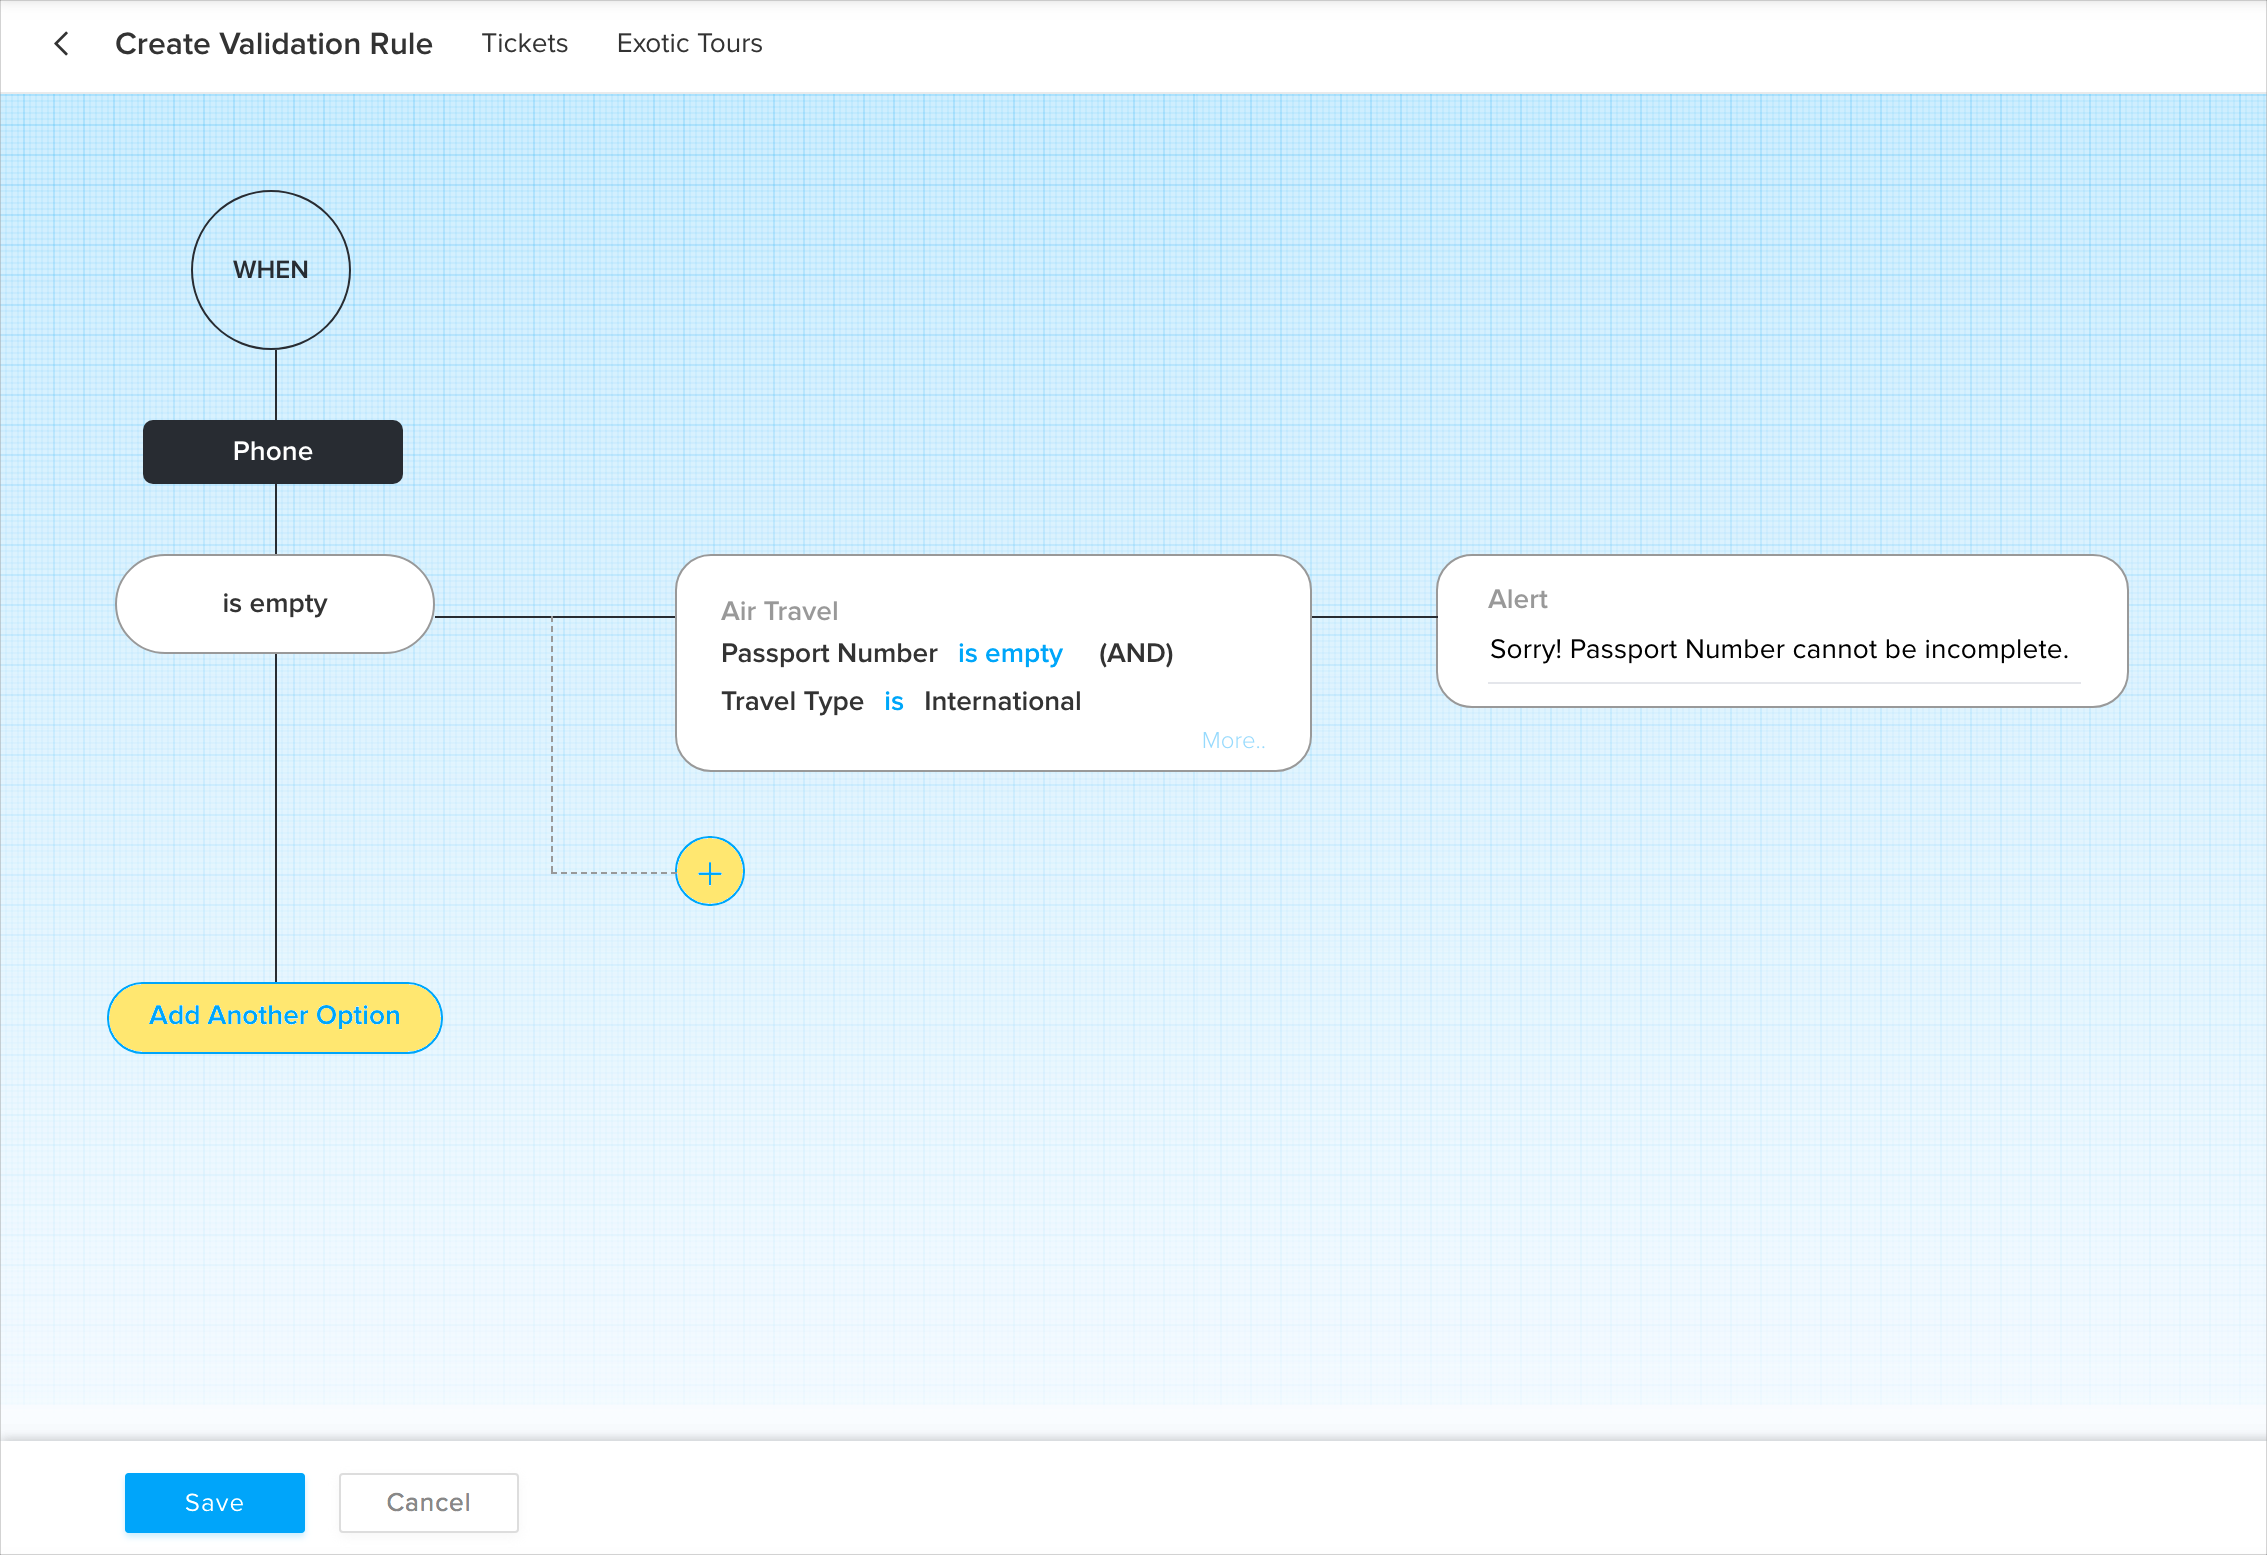This screenshot has width=2267, height=1555.
Task: Save the validation rule
Action: 214,1502
